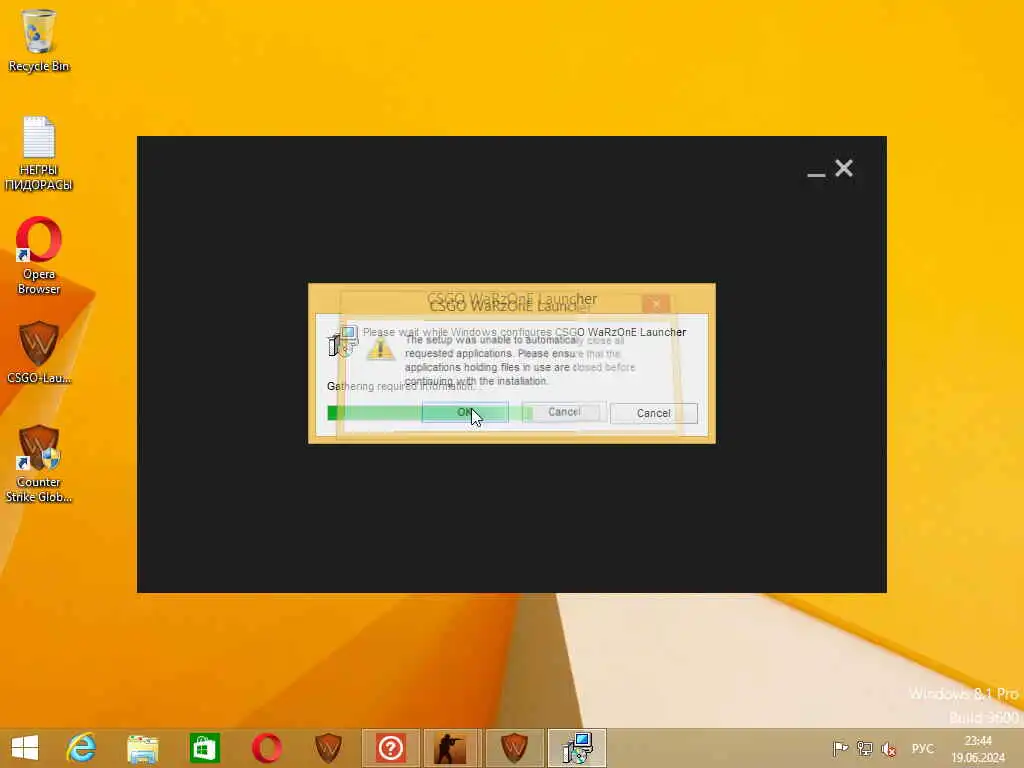Open the red question mark taskbar app
This screenshot has height=768, width=1024.
tap(391, 748)
